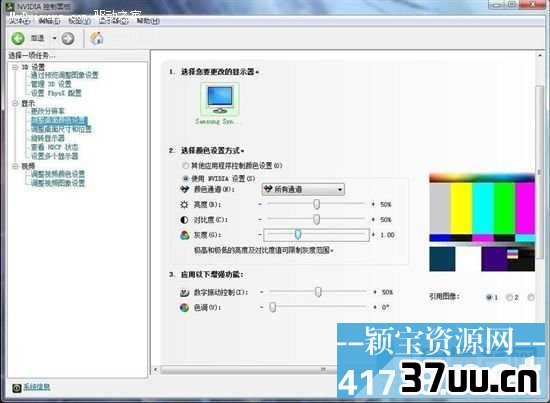Open the color channel dropdown
This screenshot has height=403, width=550.
click(x=303, y=189)
